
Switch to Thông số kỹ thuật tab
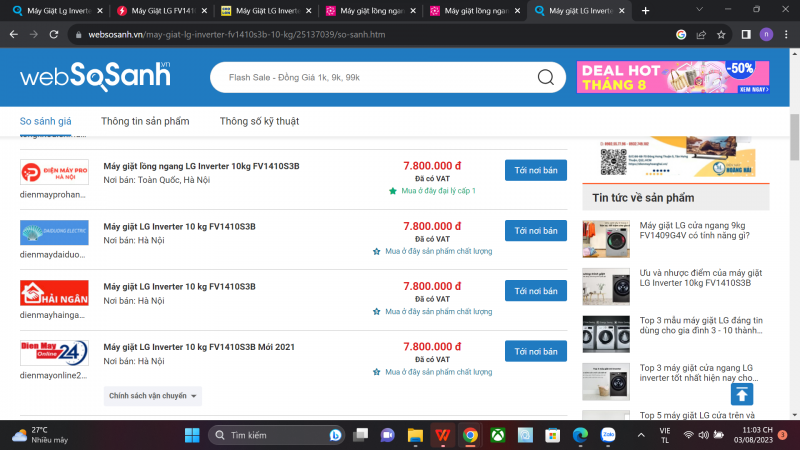pos(259,121)
